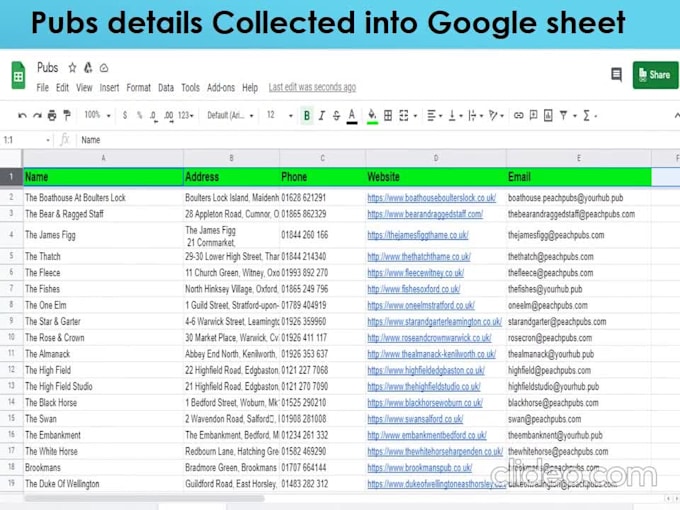Click the horizontal scrollbar below the sheet

(143, 498)
